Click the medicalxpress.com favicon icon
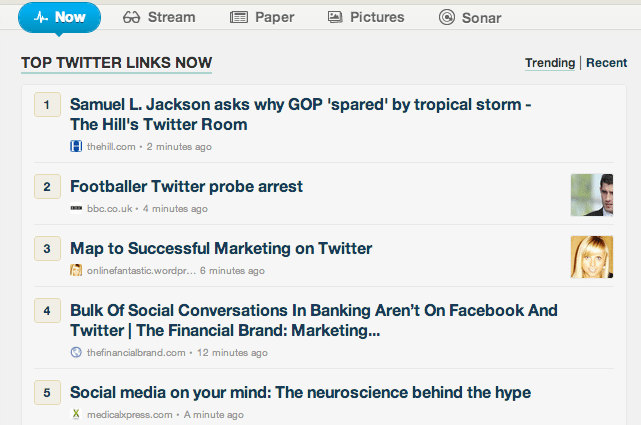The width and height of the screenshot is (641, 425). 76,414
